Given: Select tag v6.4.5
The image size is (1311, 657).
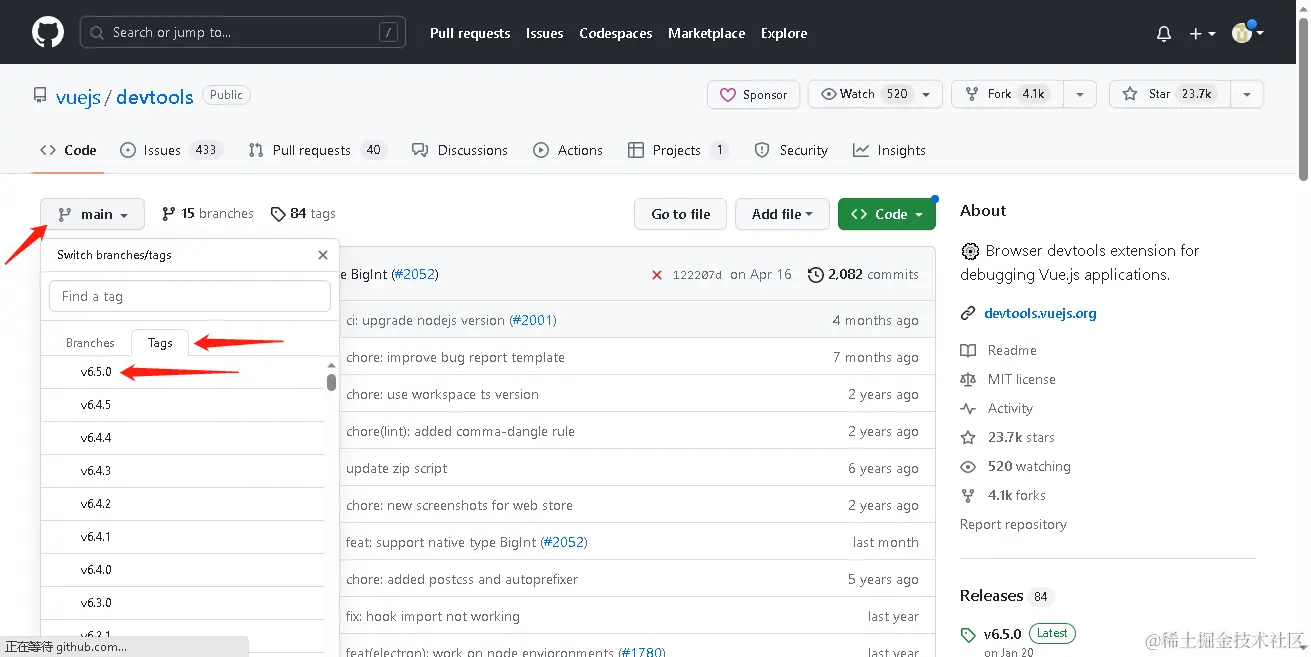Looking at the screenshot, I should [x=183, y=405].
